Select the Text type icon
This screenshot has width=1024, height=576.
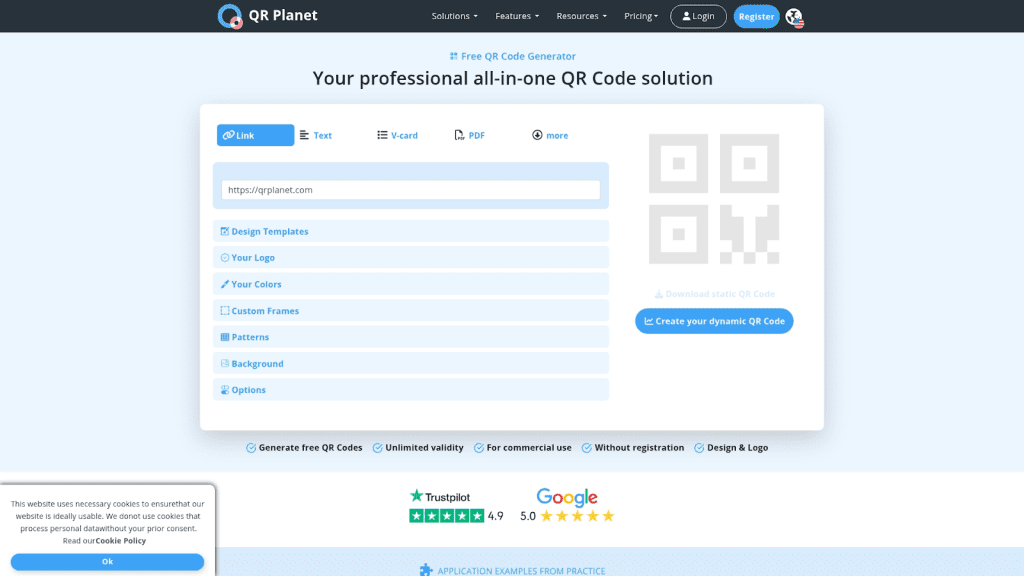point(304,135)
